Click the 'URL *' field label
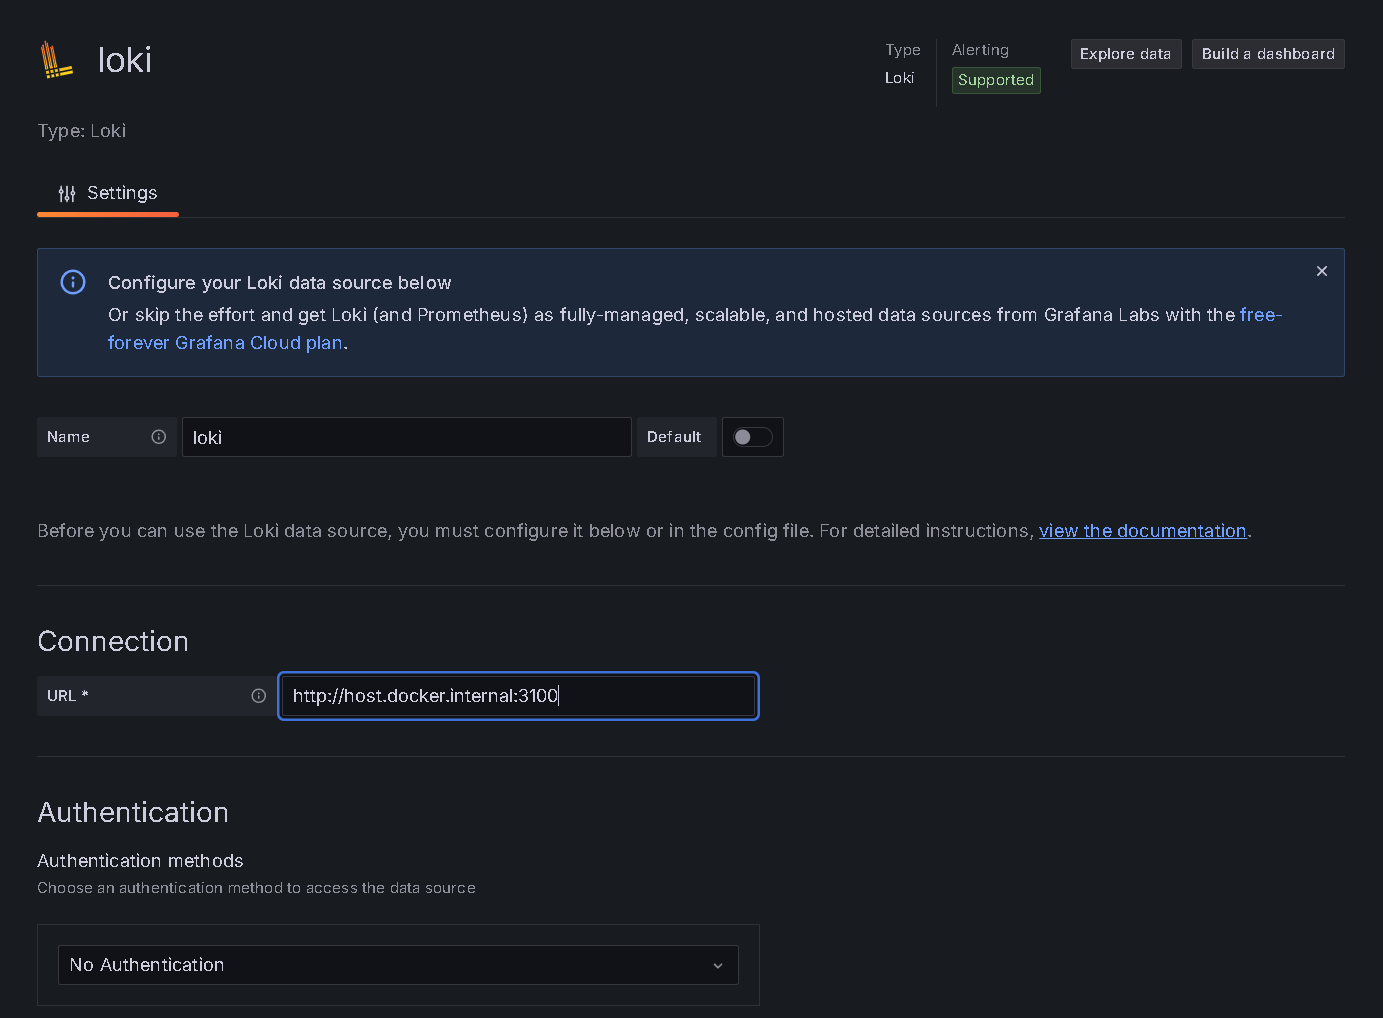 [68, 696]
